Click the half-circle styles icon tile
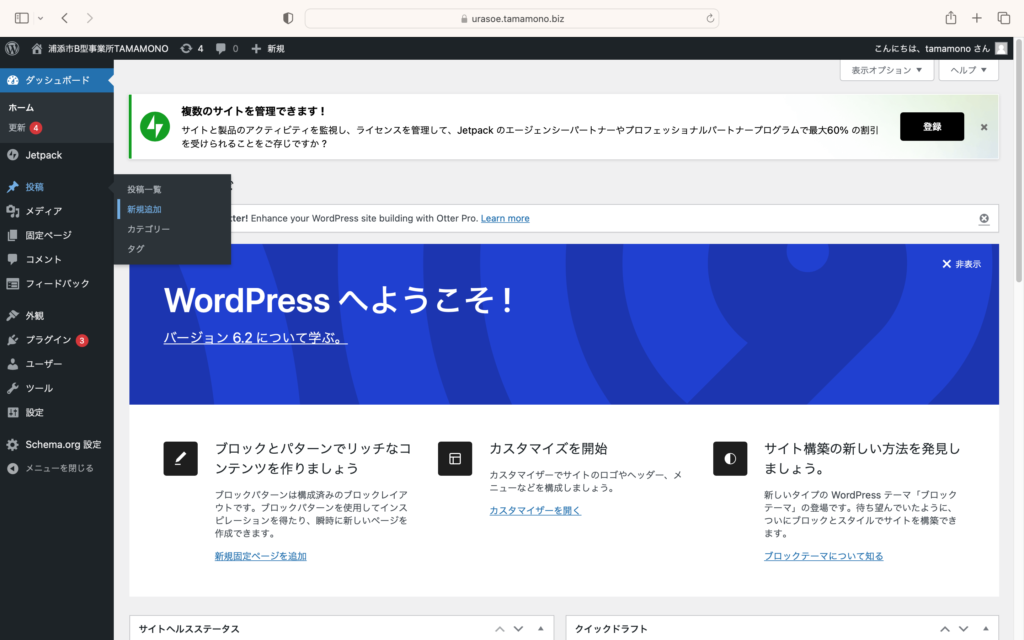Screen dimensions: 1024x640 730,458
